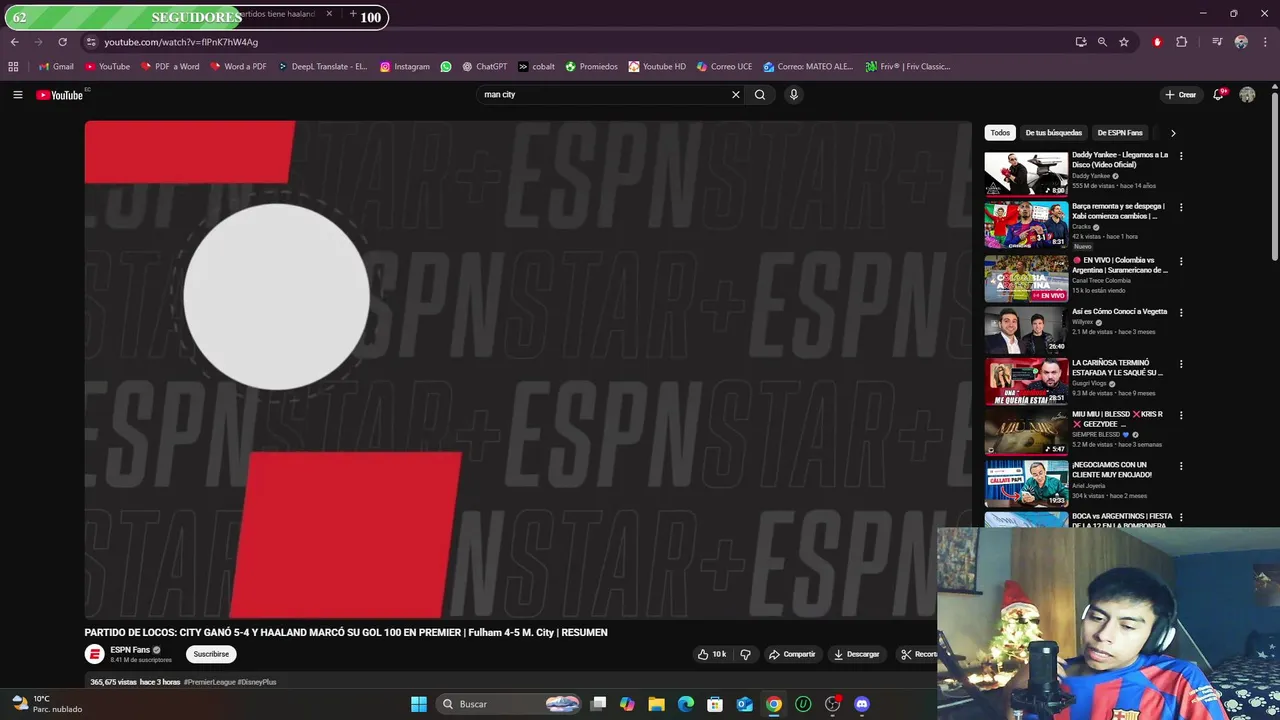Open the Gmail bookmark
The width and height of the screenshot is (1280, 720).
click(56, 67)
